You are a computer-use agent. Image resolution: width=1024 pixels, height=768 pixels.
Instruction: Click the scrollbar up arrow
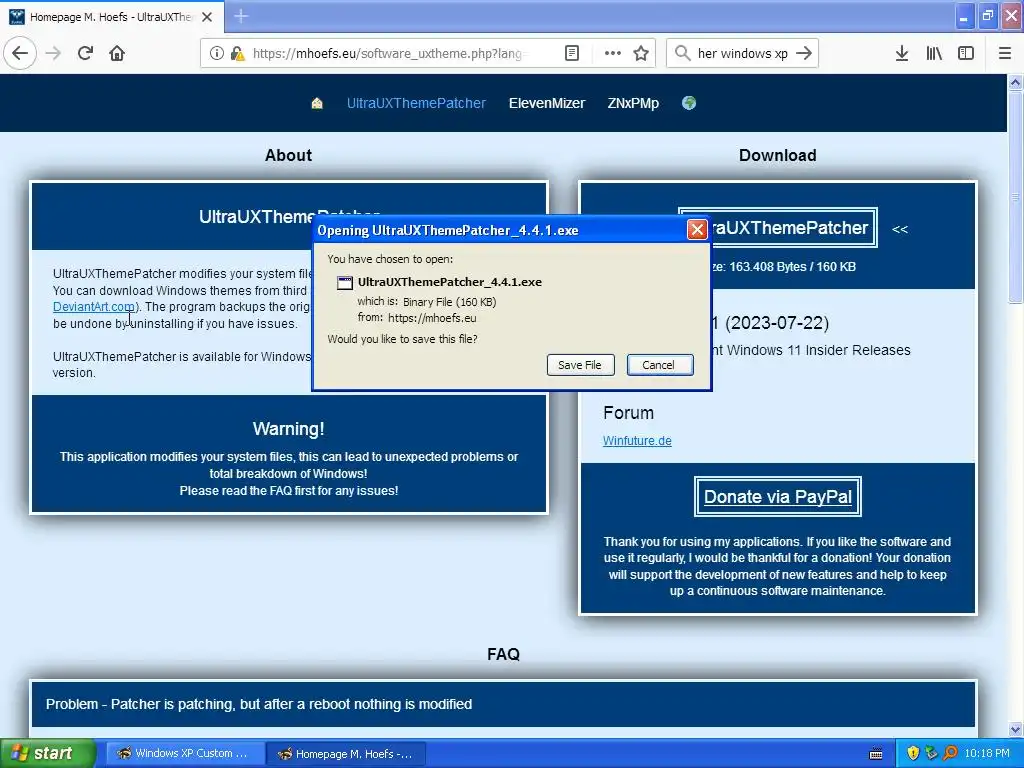point(1015,82)
